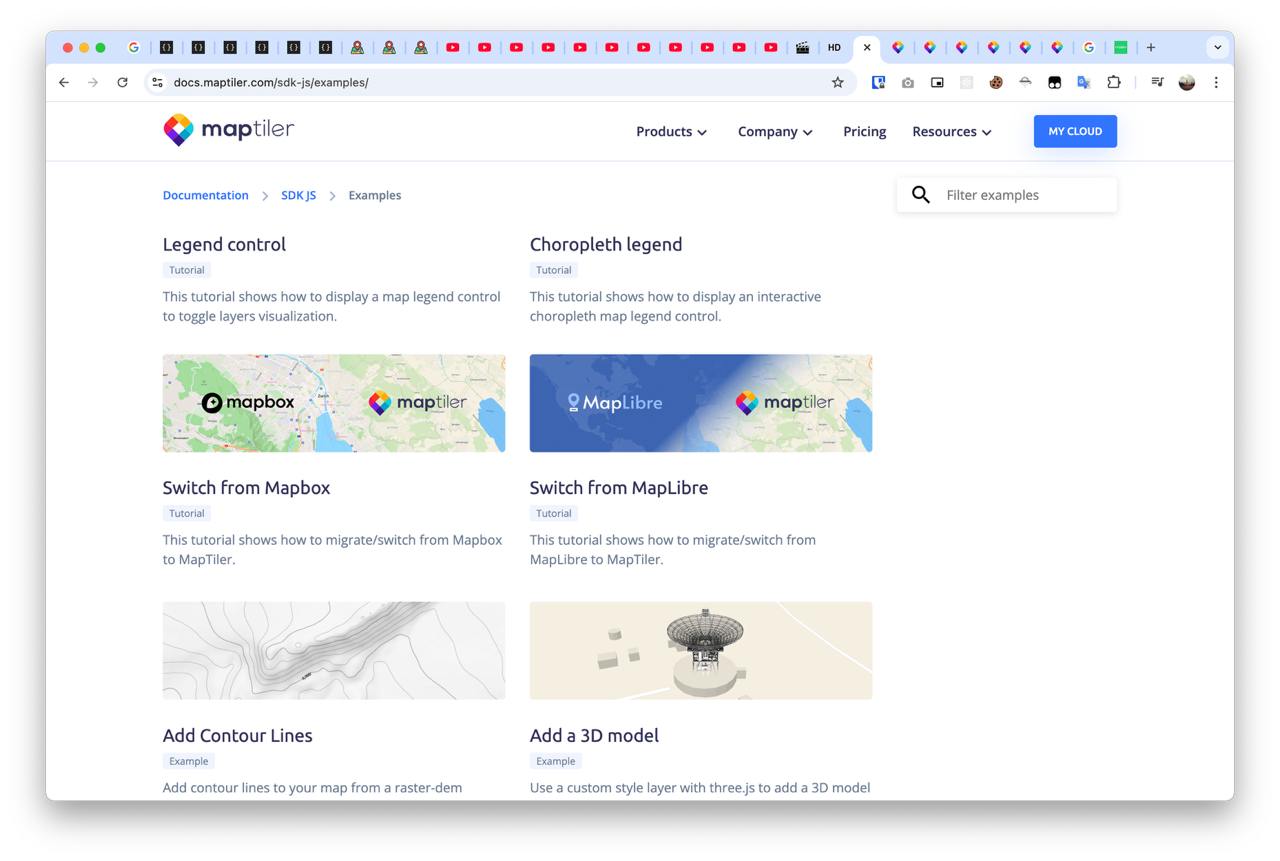Click Tutorial tag under Legend control
Viewport: 1280px width, 861px height.
coord(187,270)
